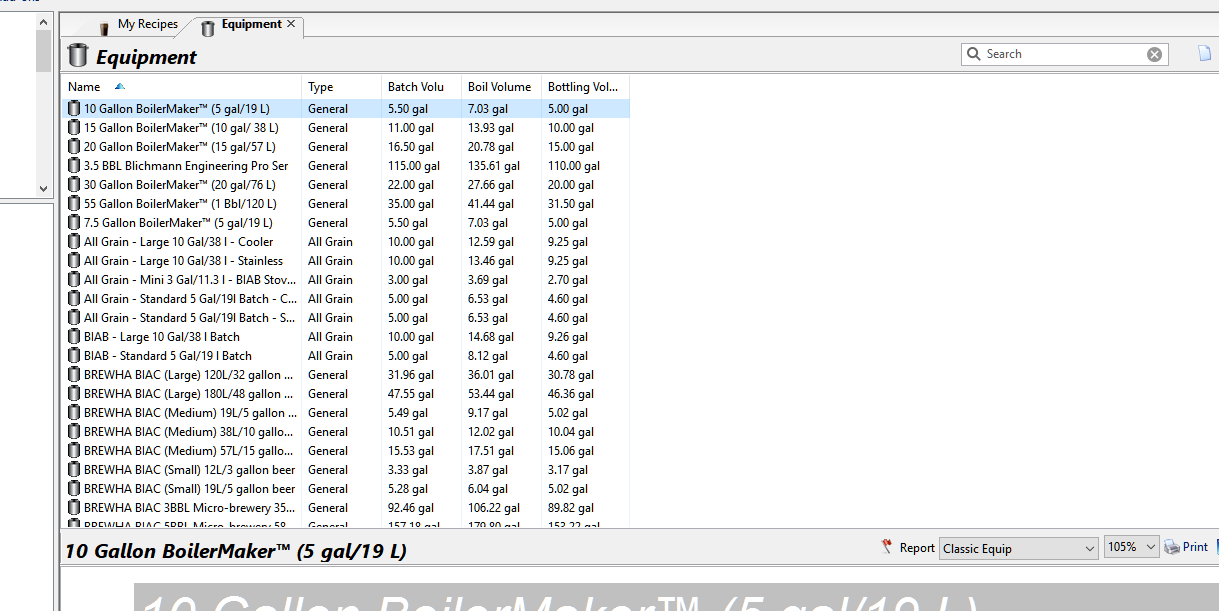The height and width of the screenshot is (611, 1219).
Task: Click the beer icon on My Recipes tab
Action: 104,27
